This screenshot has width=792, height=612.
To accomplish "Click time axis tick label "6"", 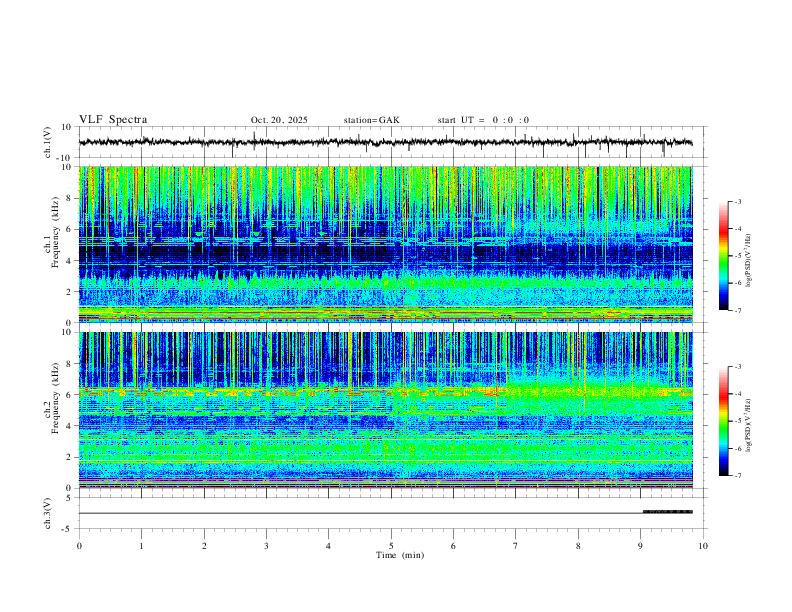I will pyautogui.click(x=453, y=546).
